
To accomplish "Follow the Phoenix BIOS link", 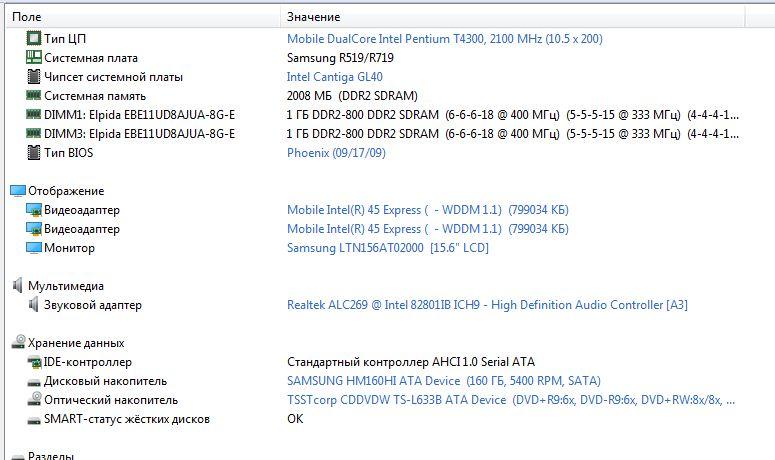I will (336, 153).
